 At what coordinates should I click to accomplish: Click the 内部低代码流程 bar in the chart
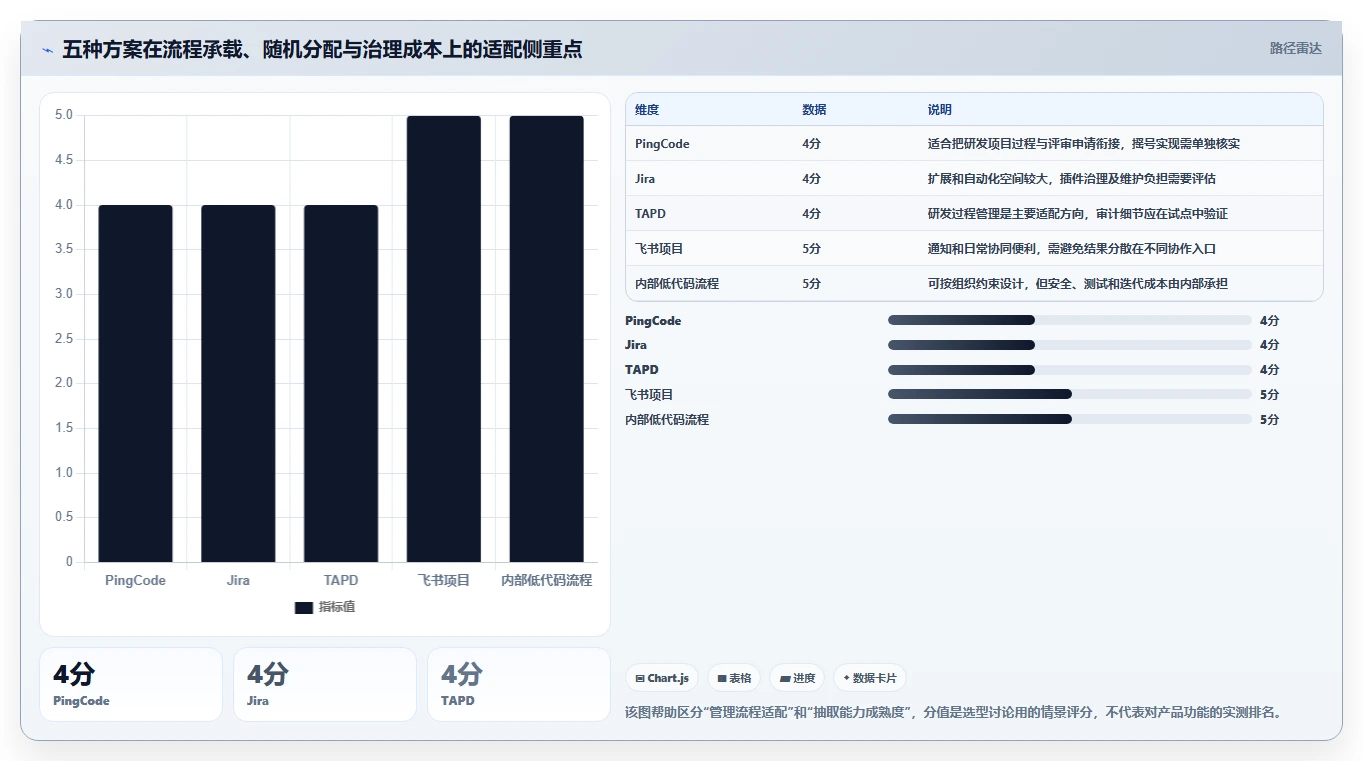point(547,339)
